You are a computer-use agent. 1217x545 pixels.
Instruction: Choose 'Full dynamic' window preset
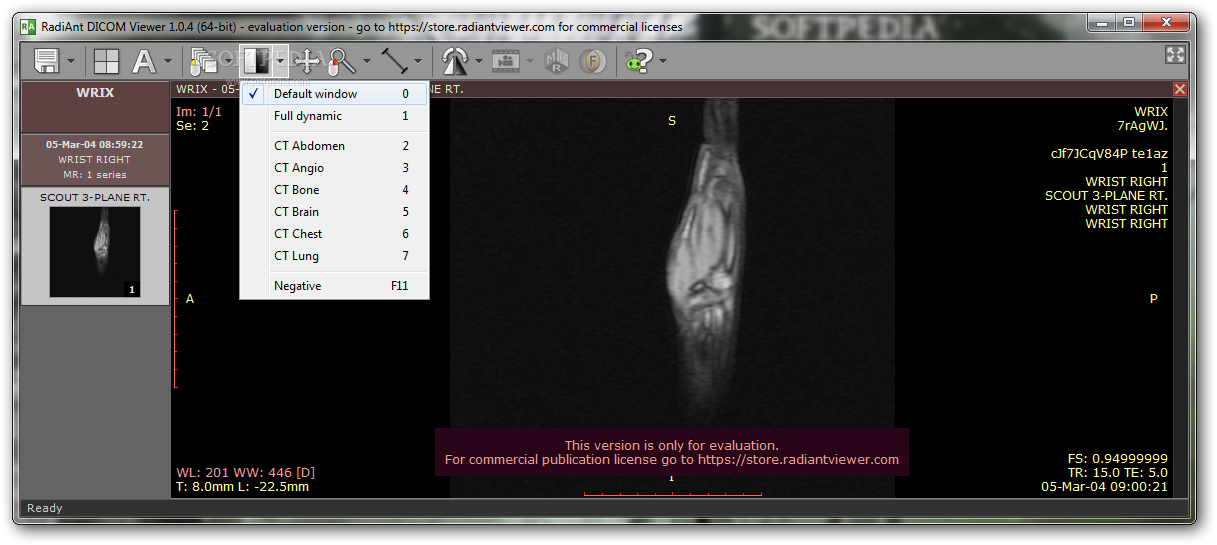pos(335,116)
